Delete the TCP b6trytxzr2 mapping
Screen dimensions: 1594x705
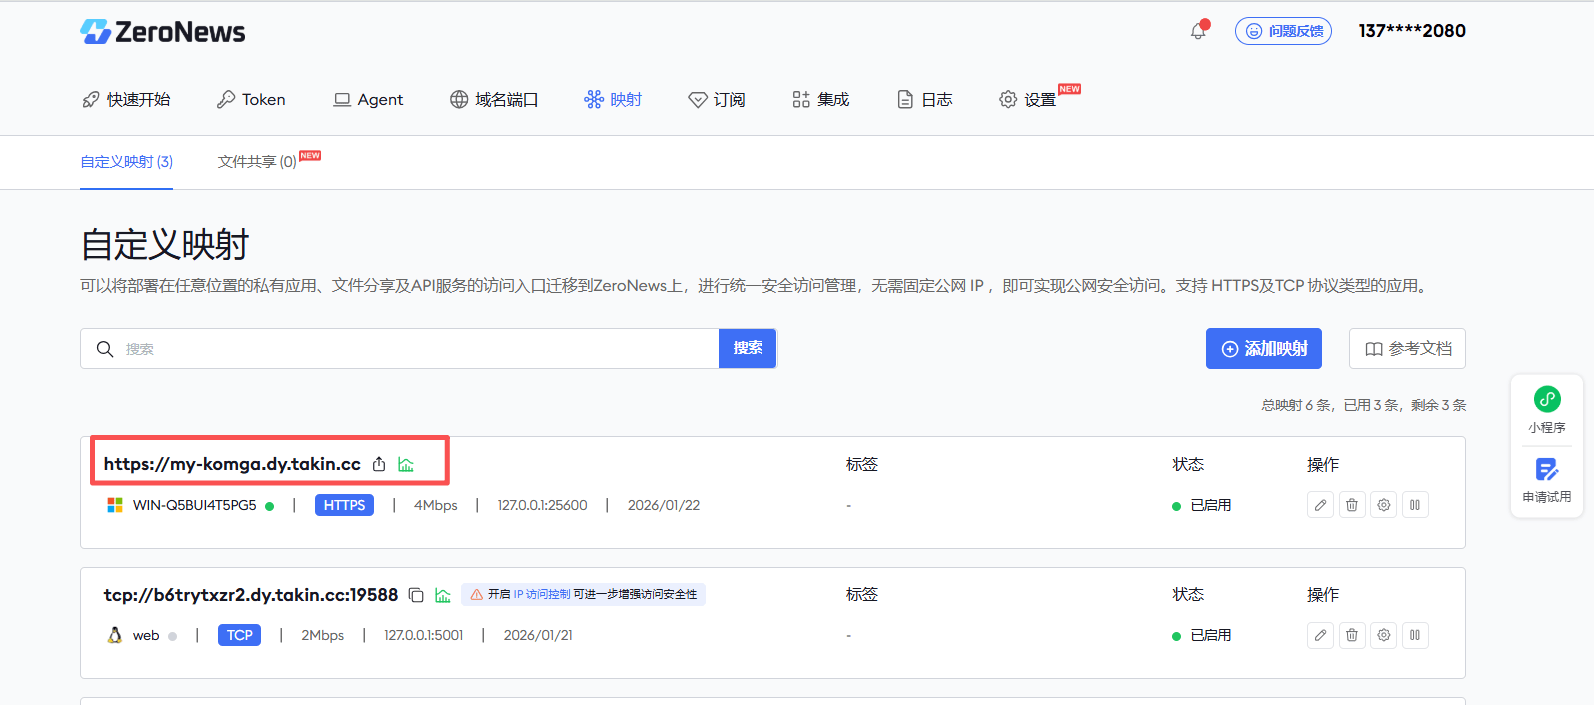coord(1352,635)
